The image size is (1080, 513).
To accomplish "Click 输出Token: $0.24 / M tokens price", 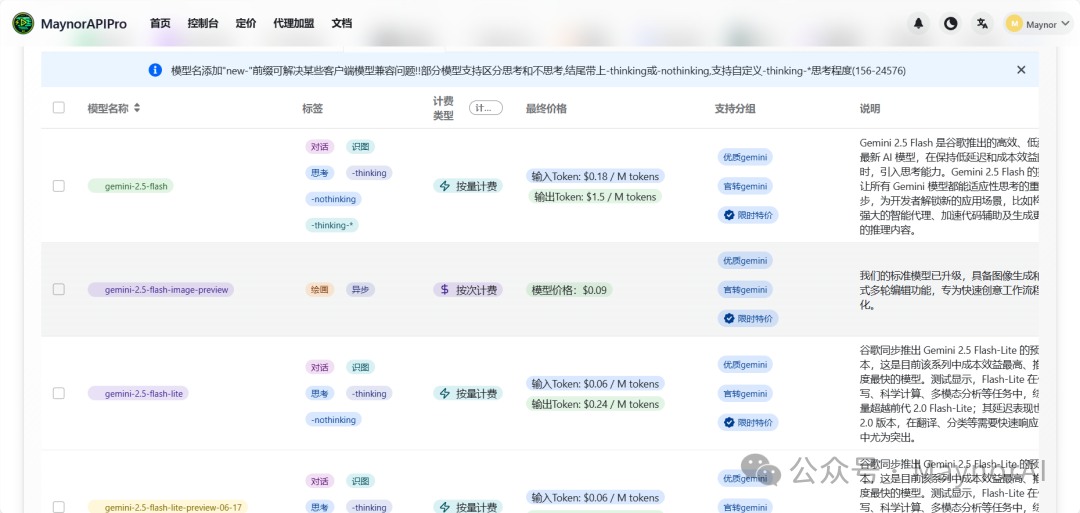I will [x=595, y=404].
